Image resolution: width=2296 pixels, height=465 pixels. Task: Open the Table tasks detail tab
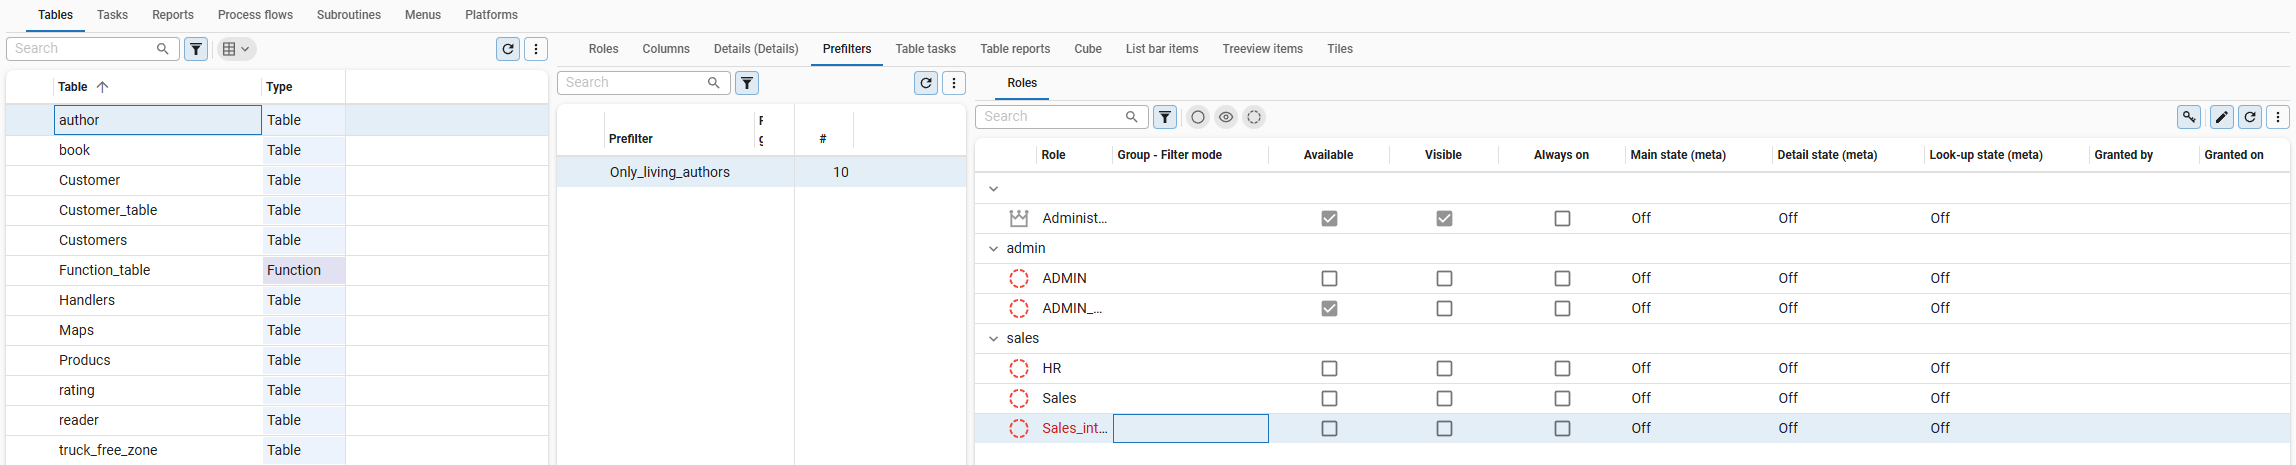coord(925,49)
